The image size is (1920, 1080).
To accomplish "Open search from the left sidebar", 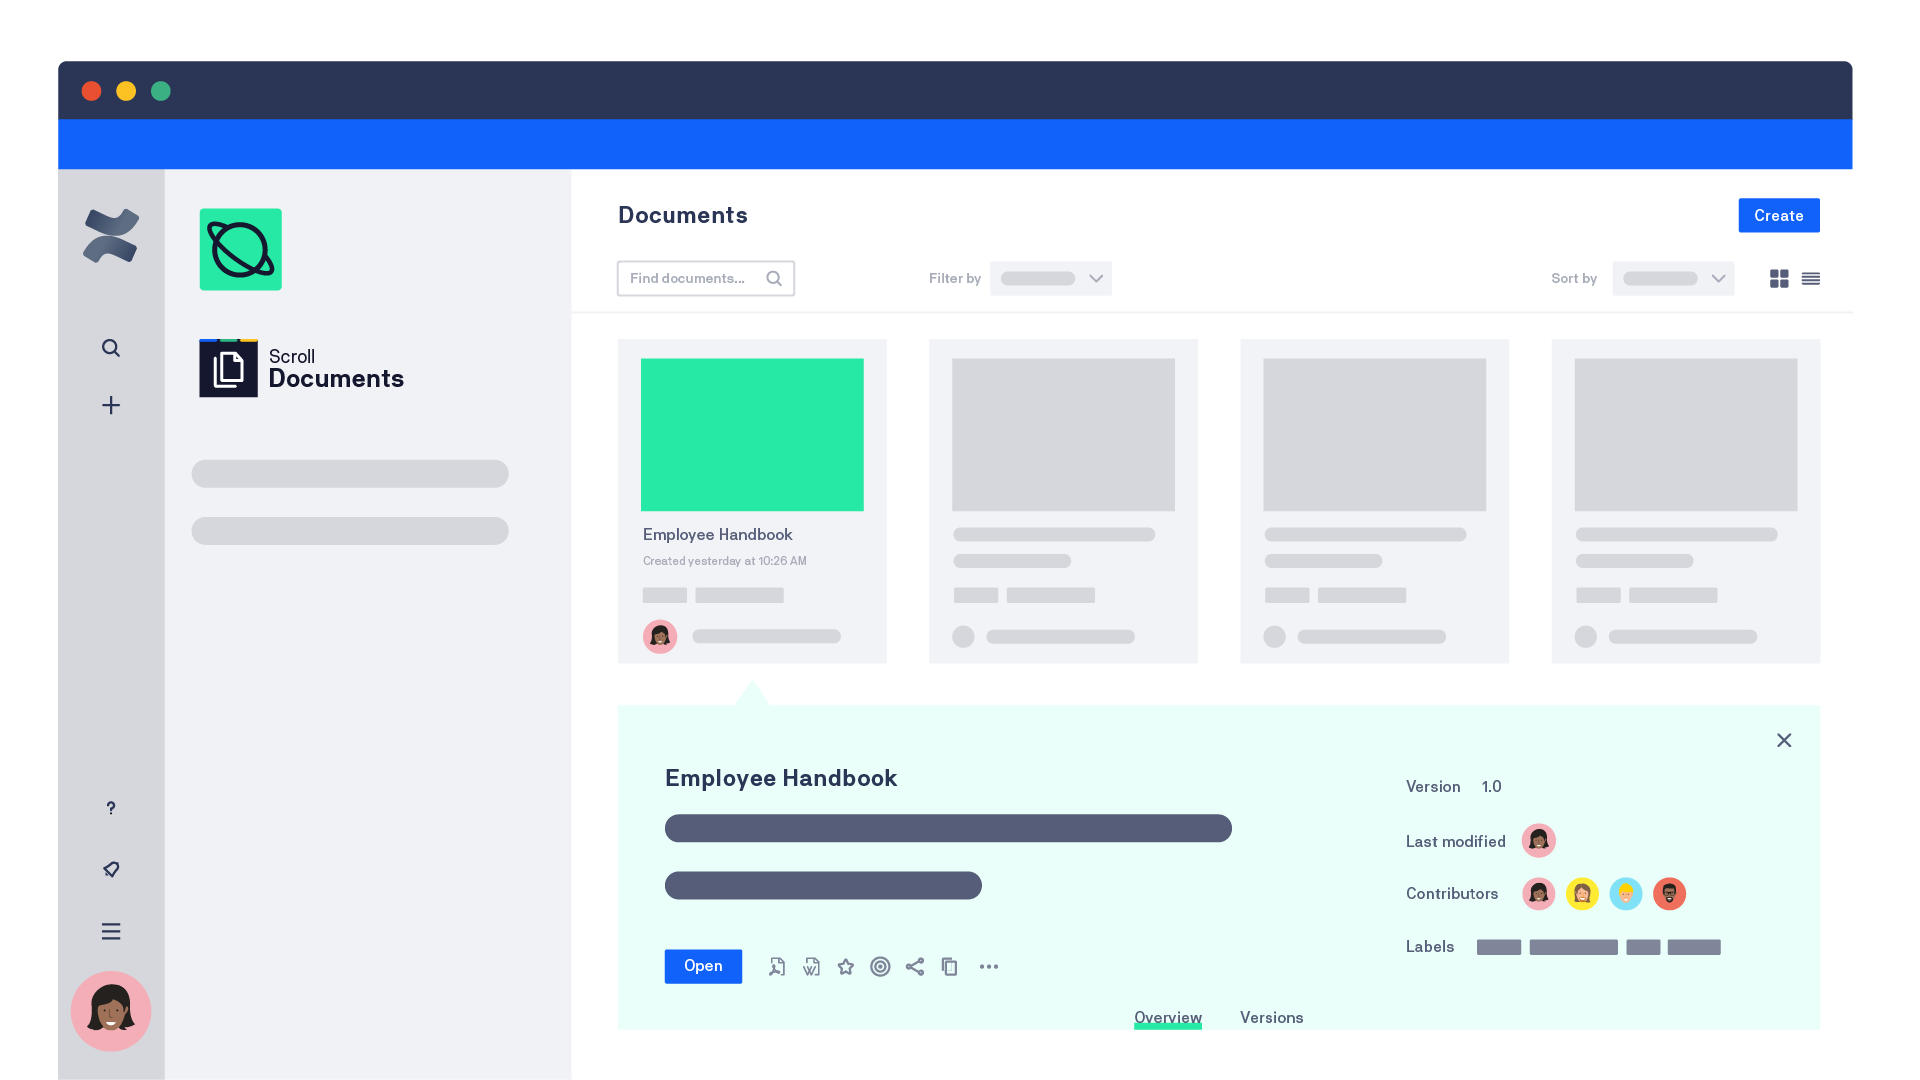I will [111, 348].
